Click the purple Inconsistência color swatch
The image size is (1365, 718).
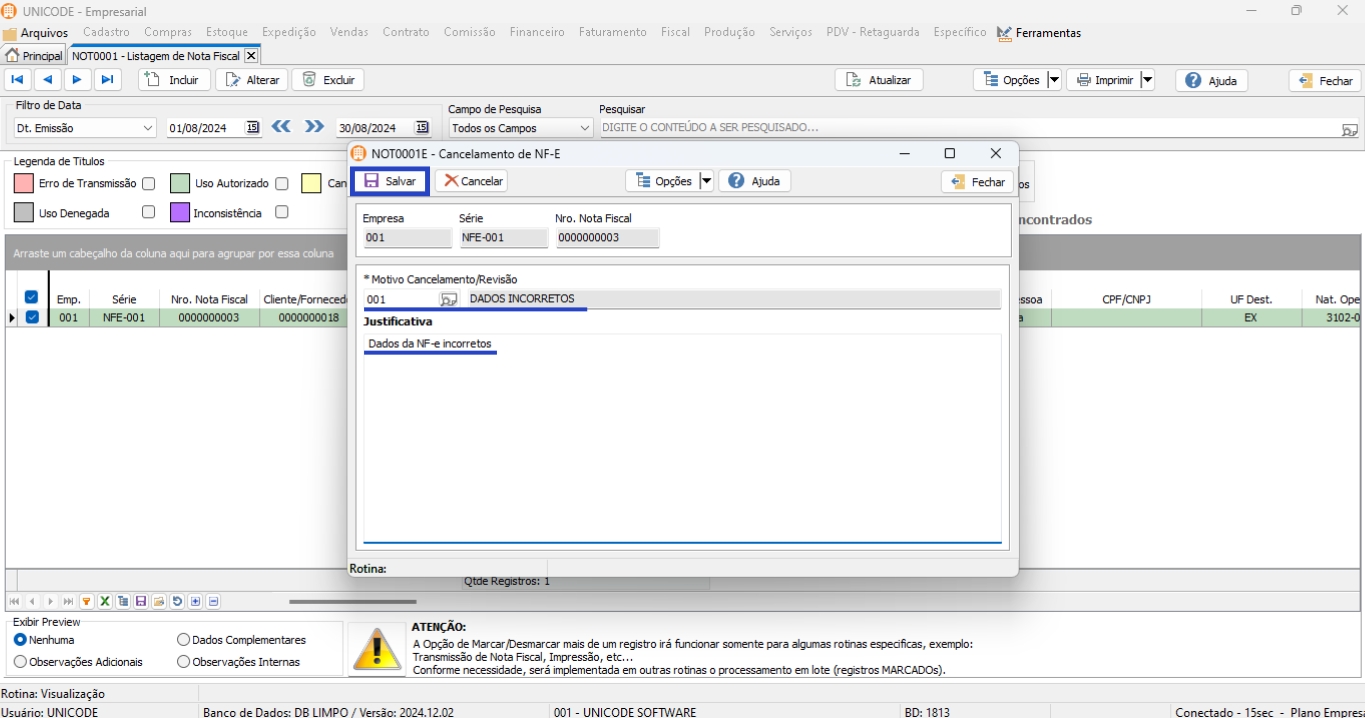tap(179, 212)
